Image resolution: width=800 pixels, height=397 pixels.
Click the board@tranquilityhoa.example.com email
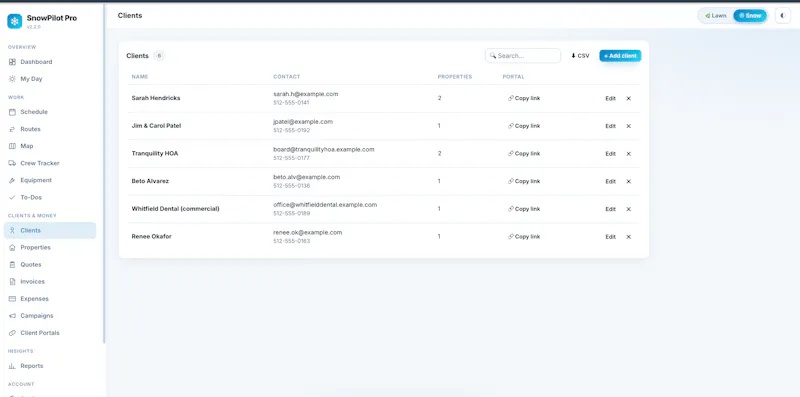[323, 150]
